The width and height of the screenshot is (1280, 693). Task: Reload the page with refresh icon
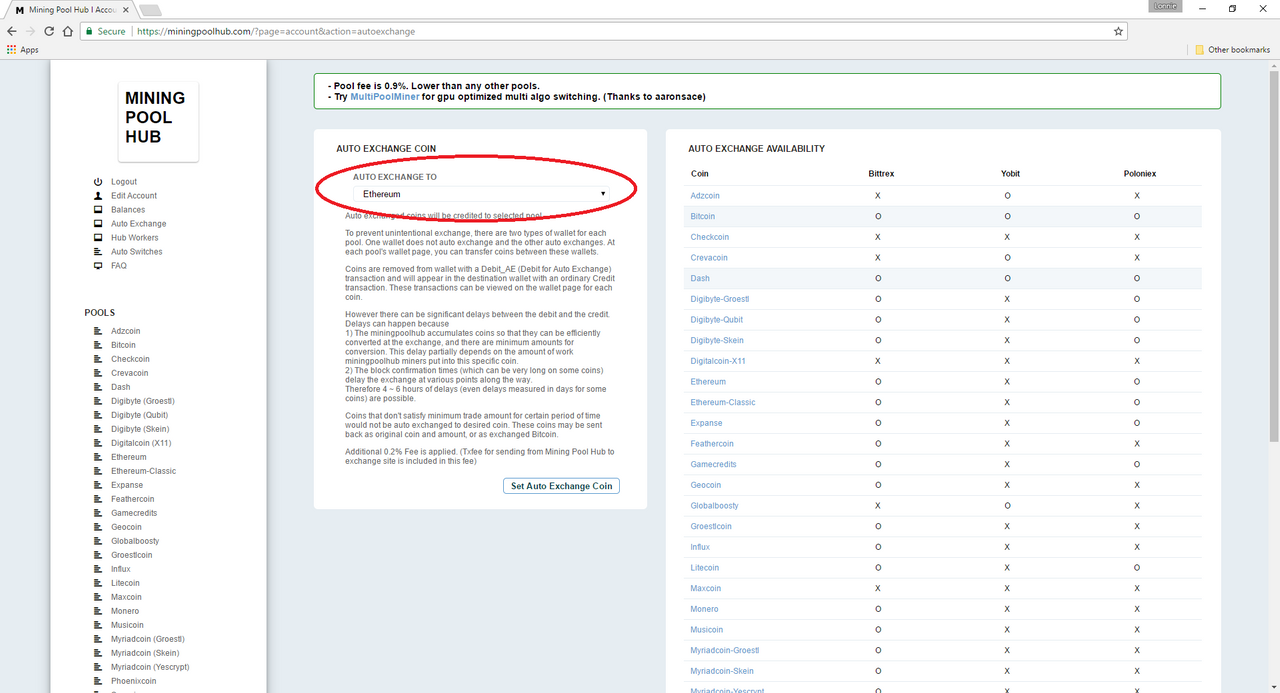[49, 31]
